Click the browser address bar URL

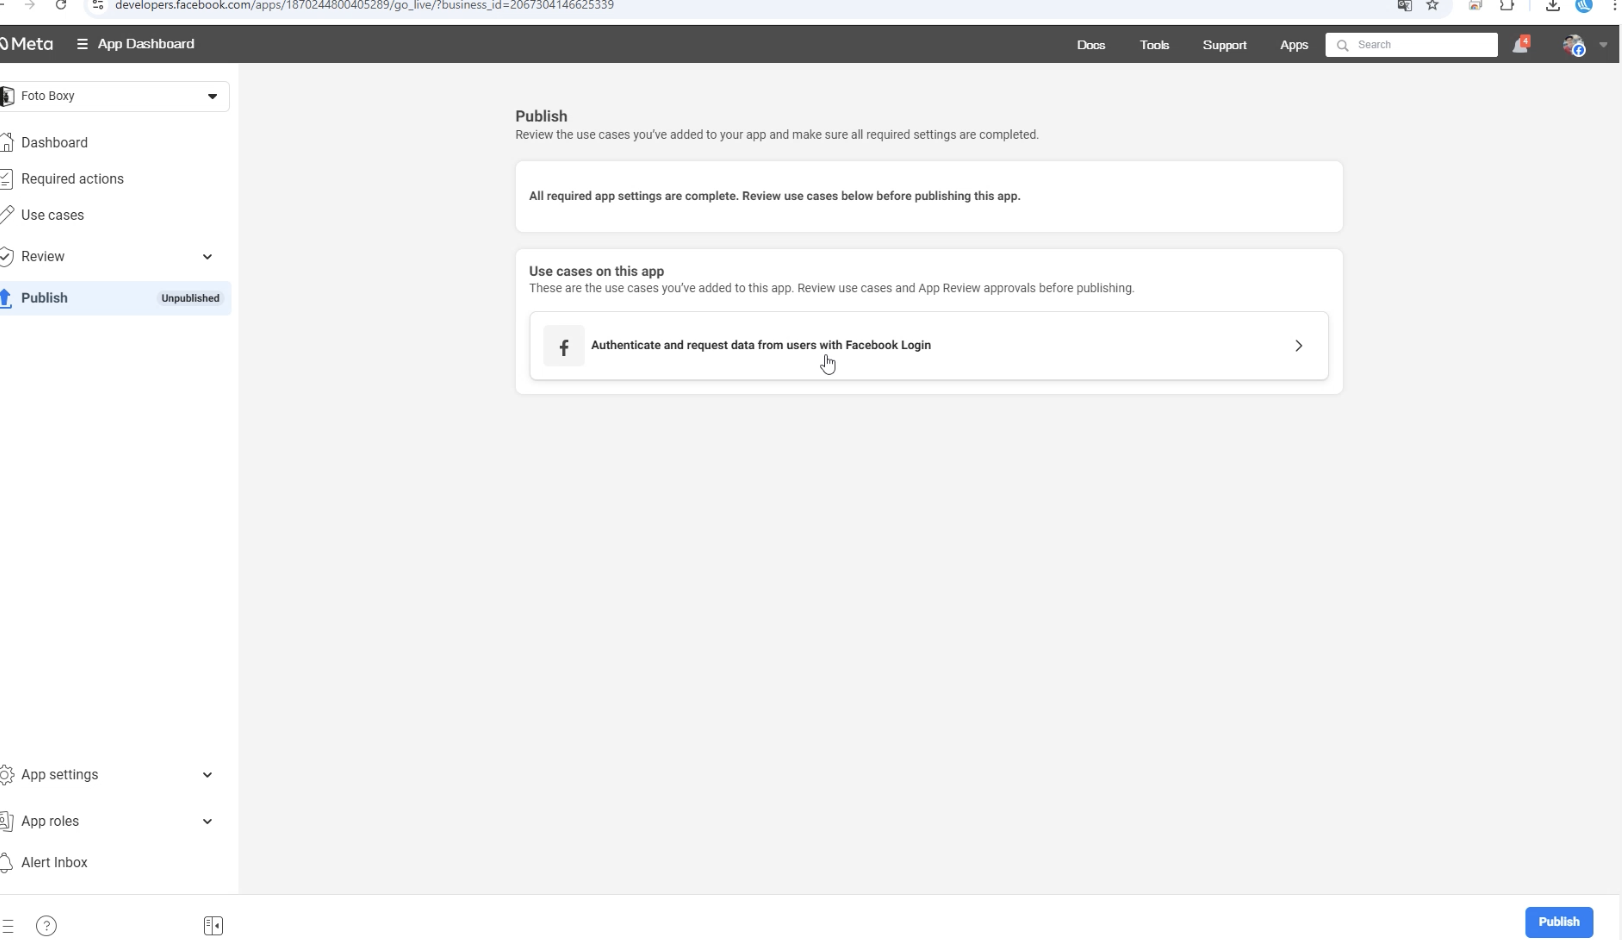[364, 6]
